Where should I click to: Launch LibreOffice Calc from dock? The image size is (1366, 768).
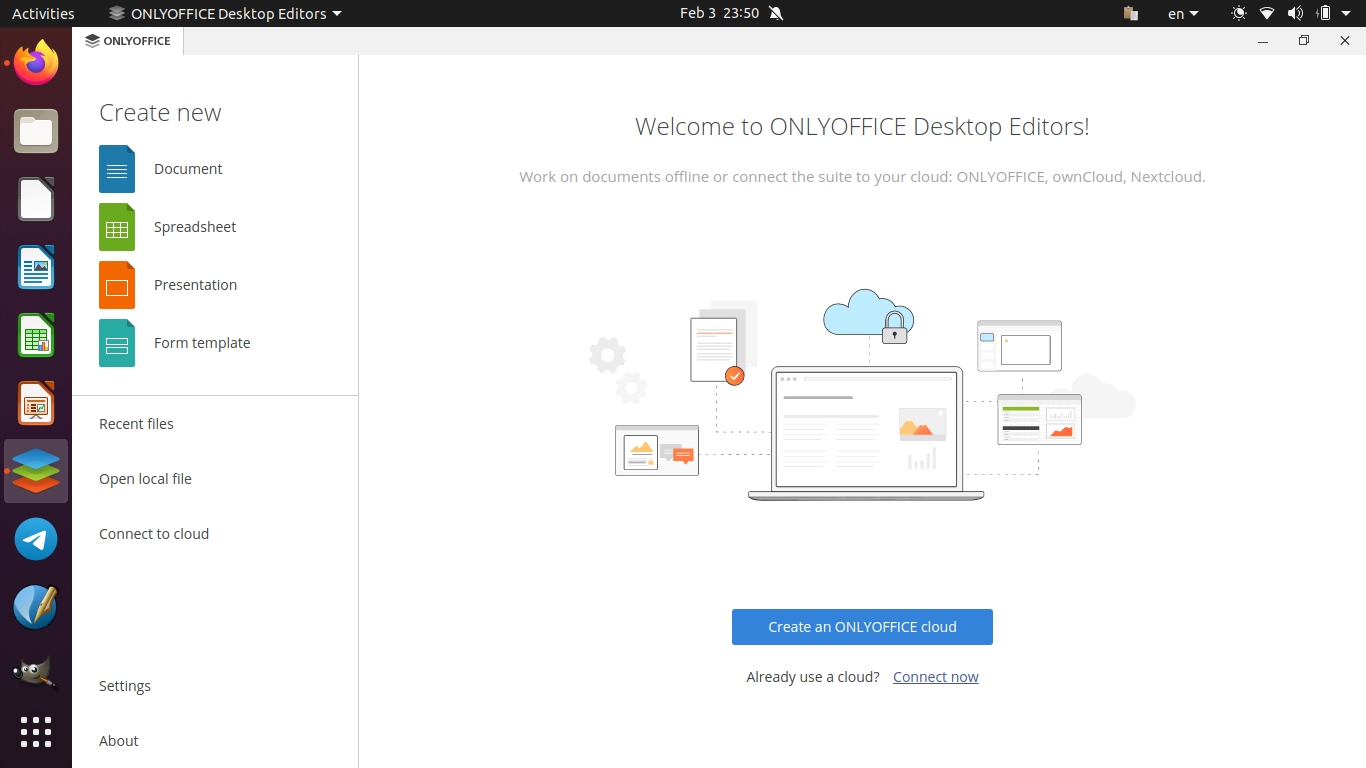coord(36,335)
